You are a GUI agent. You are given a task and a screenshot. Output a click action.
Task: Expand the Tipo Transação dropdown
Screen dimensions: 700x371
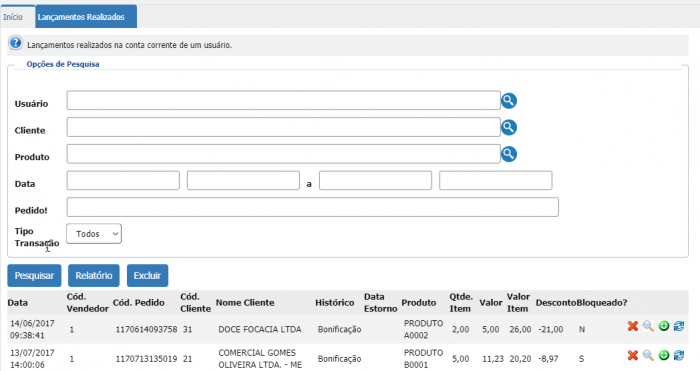pyautogui.click(x=94, y=233)
